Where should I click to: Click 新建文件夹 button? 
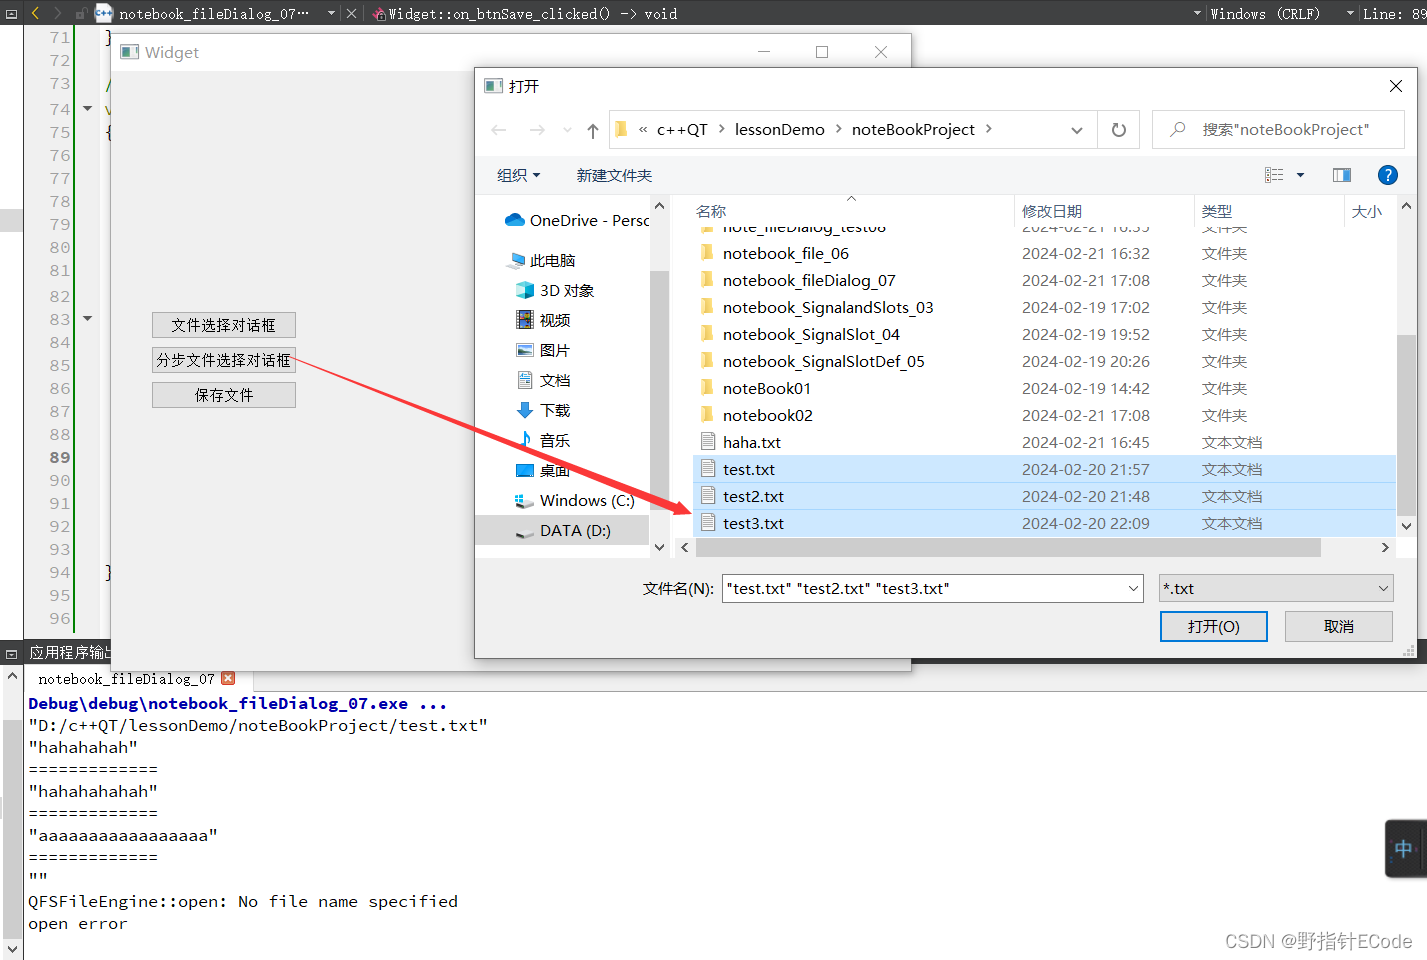point(614,175)
